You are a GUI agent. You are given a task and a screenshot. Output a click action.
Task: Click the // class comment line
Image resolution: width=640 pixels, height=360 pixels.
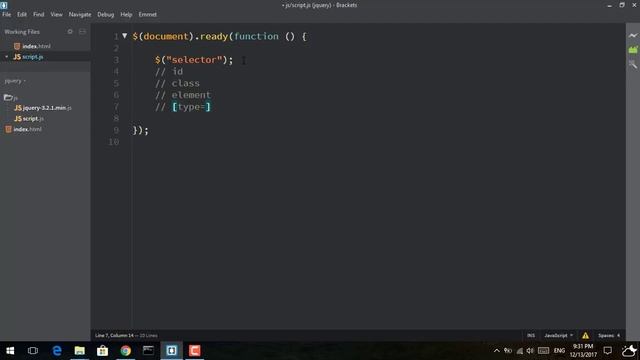(x=178, y=83)
